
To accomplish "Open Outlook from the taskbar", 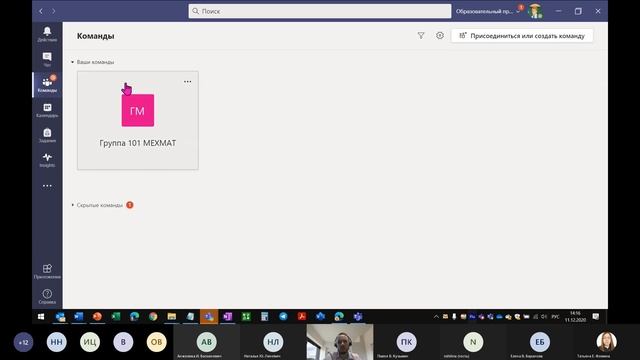I will click(x=60, y=317).
